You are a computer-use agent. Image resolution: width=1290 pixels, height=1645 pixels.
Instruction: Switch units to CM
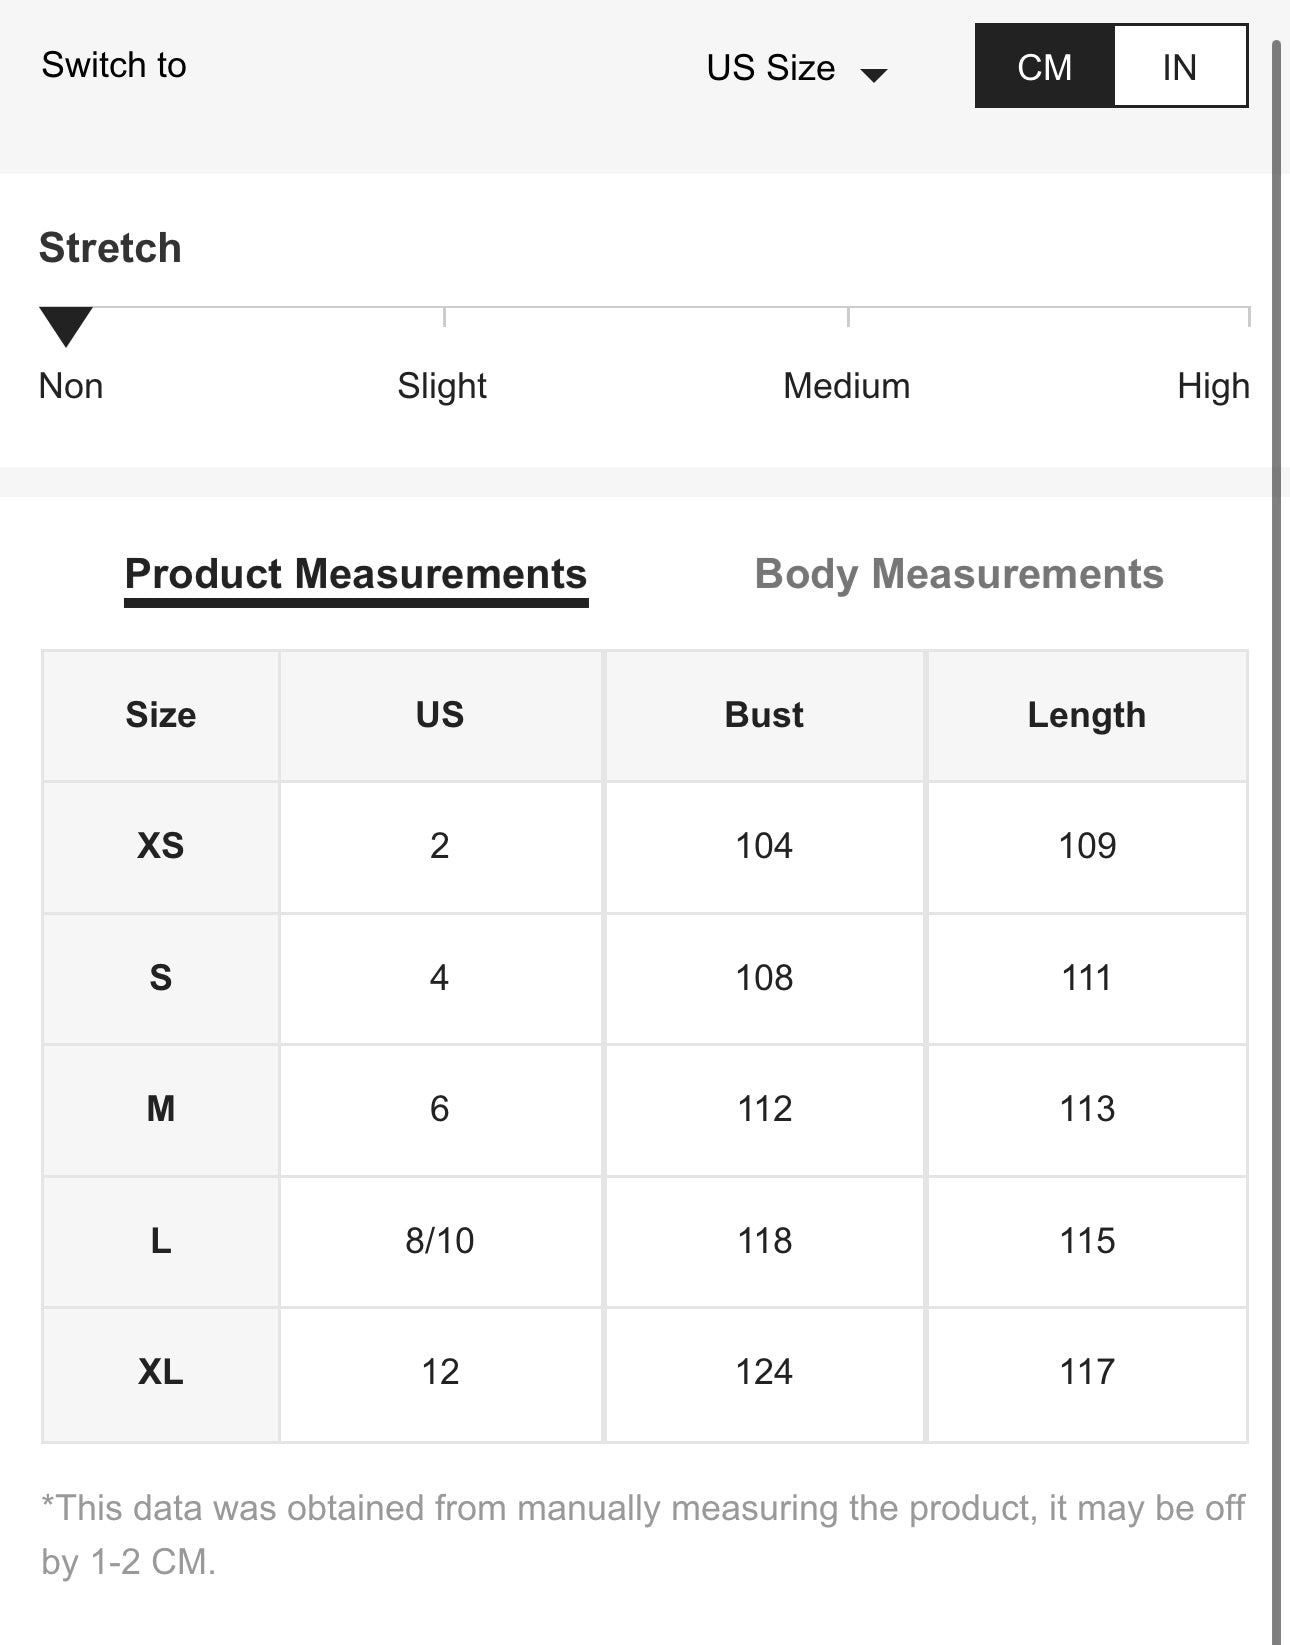tap(1044, 67)
